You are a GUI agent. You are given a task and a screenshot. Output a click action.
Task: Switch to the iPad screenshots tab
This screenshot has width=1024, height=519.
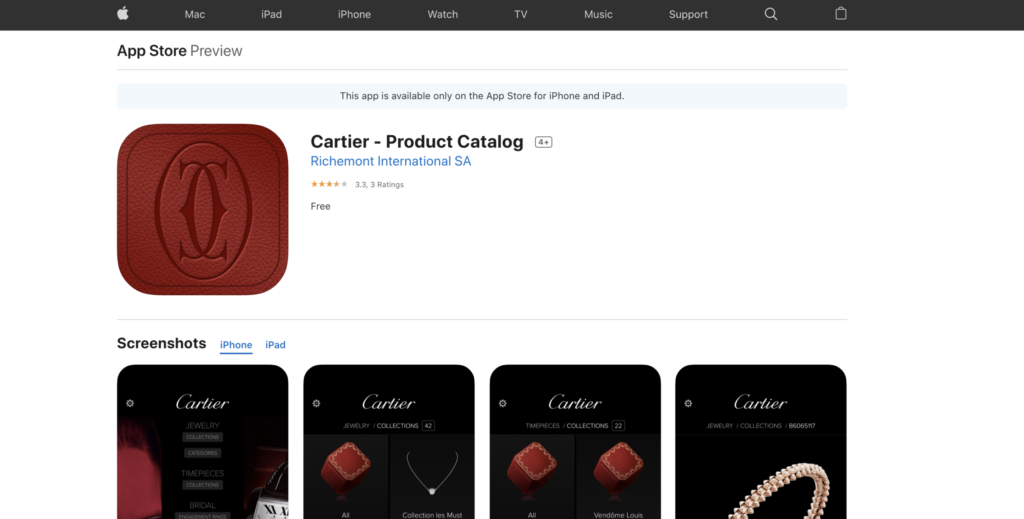point(275,345)
